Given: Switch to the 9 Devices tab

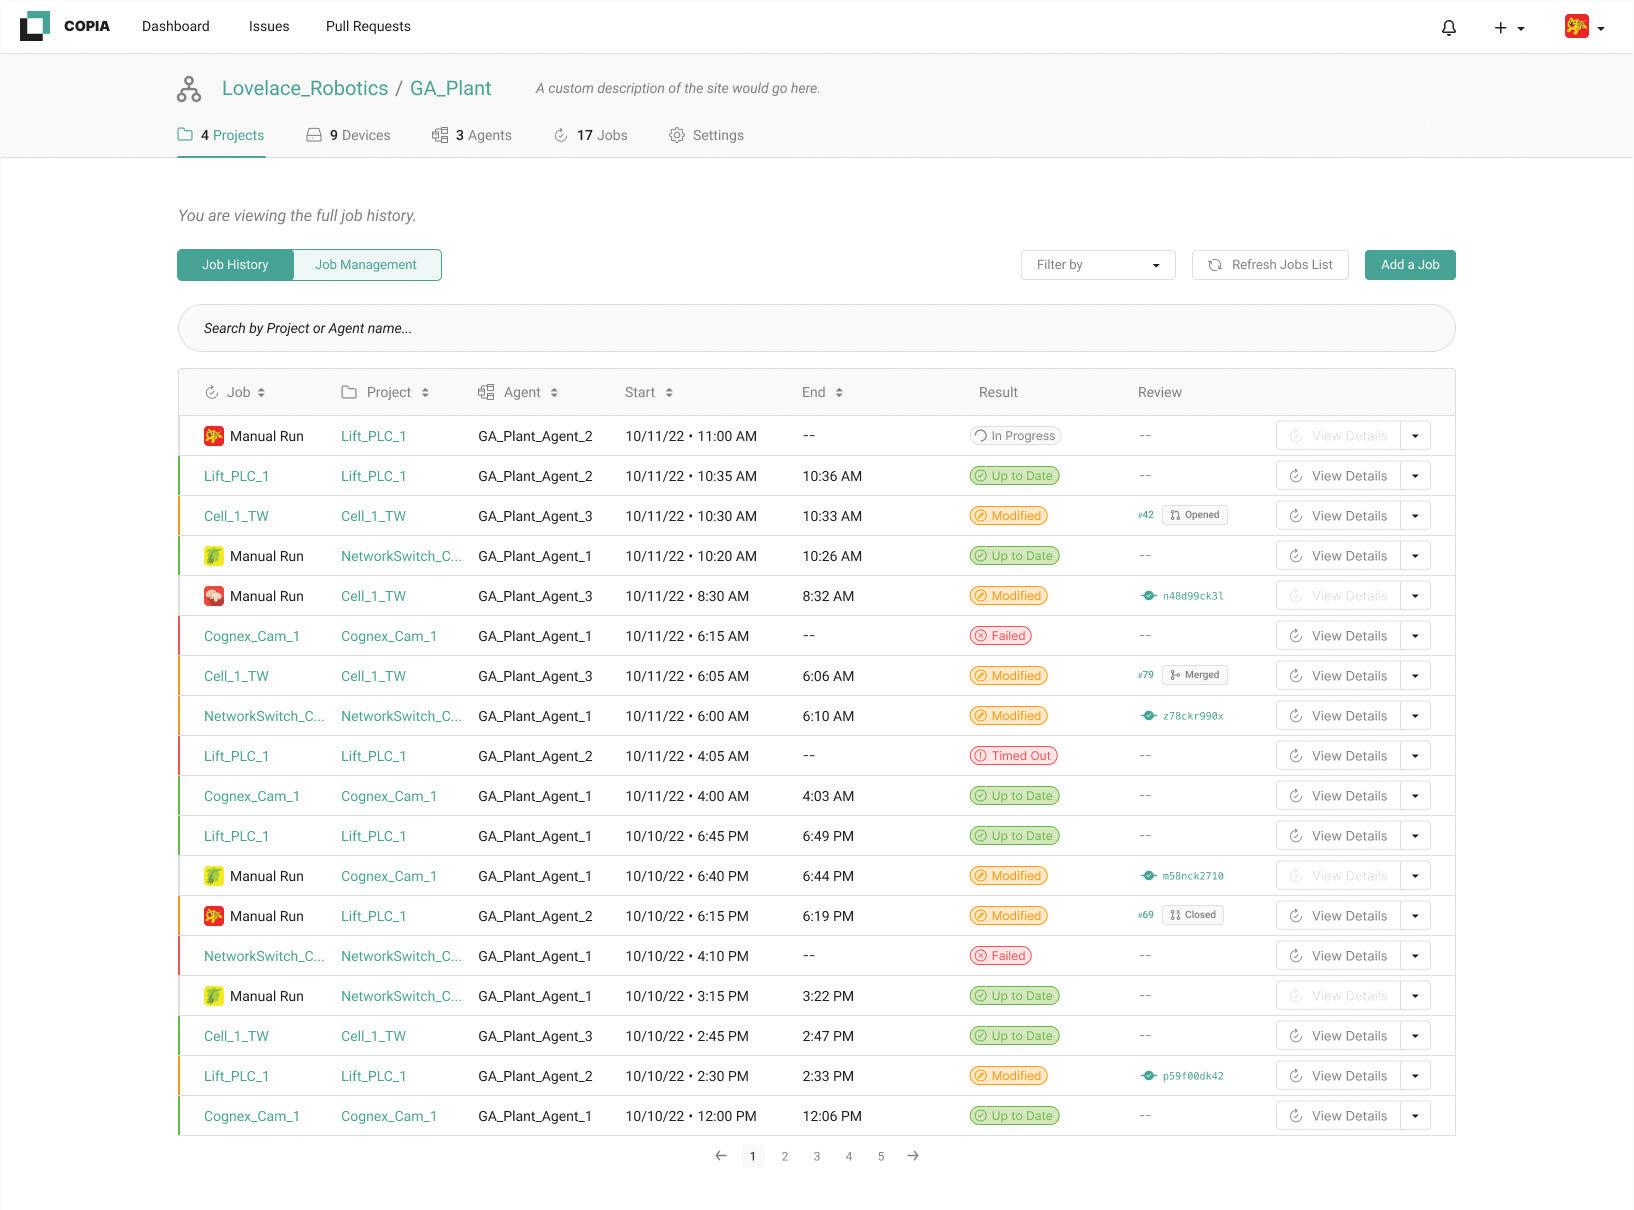Looking at the screenshot, I should pyautogui.click(x=348, y=136).
